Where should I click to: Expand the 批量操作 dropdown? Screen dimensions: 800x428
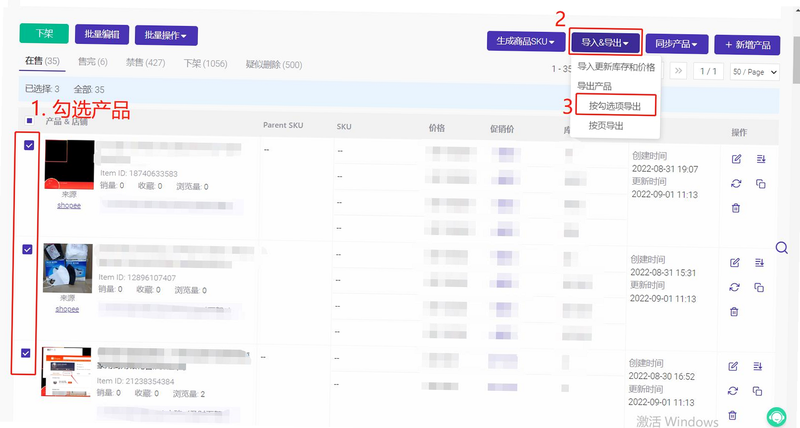coord(166,36)
